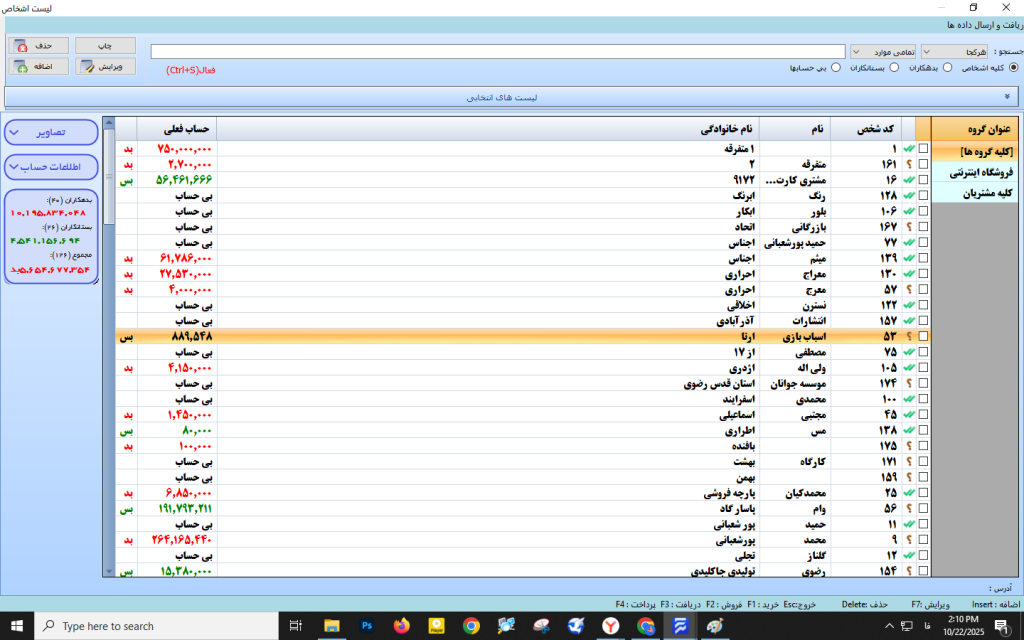Click the green checkmark on the اسباب بازی row
1024x640 pixels.
coord(908,336)
